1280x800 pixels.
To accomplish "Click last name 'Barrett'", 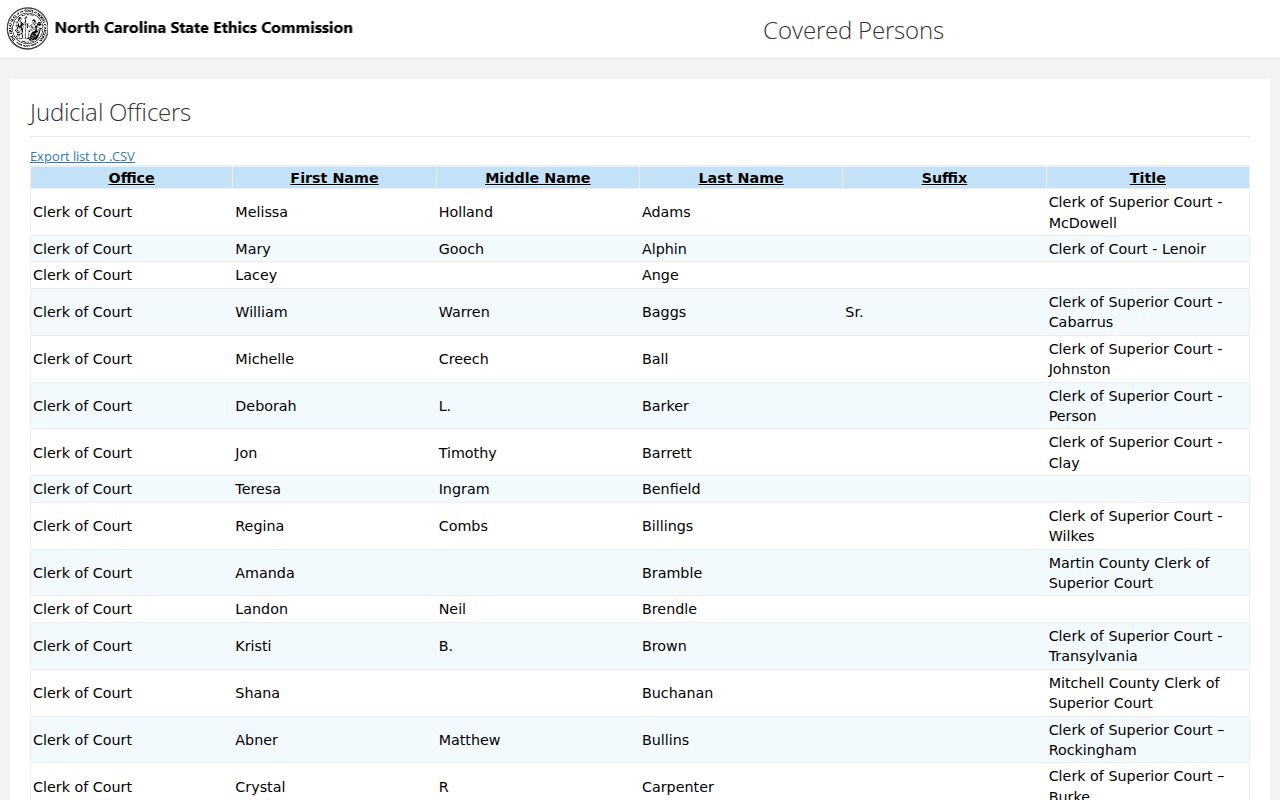I will click(x=667, y=453).
